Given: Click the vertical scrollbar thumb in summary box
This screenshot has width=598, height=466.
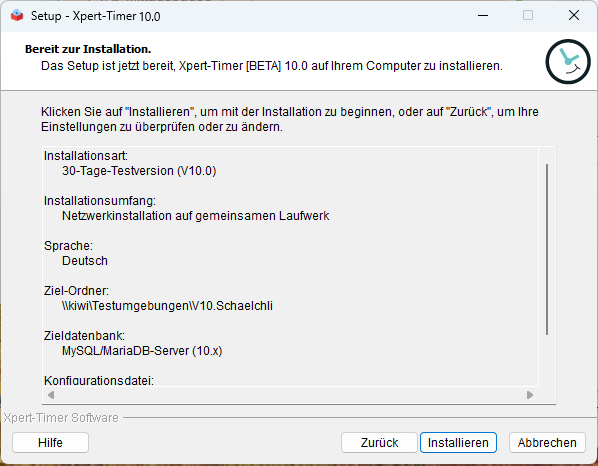Looking at the screenshot, I should 547,249.
